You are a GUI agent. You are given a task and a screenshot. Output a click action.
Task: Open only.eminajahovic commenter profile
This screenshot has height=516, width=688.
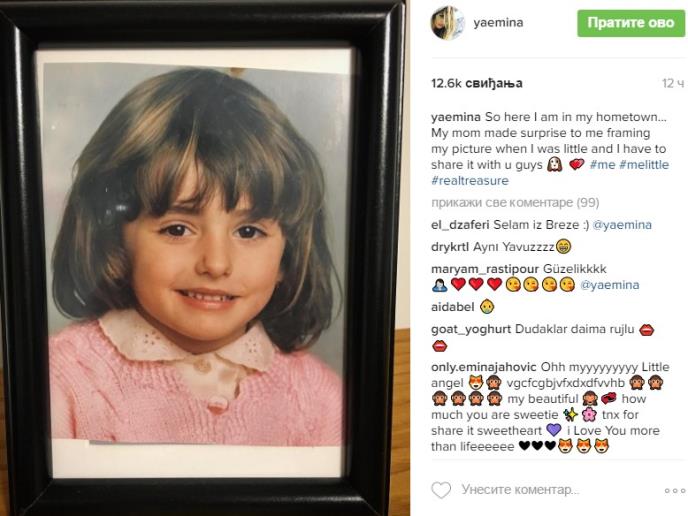point(484,367)
